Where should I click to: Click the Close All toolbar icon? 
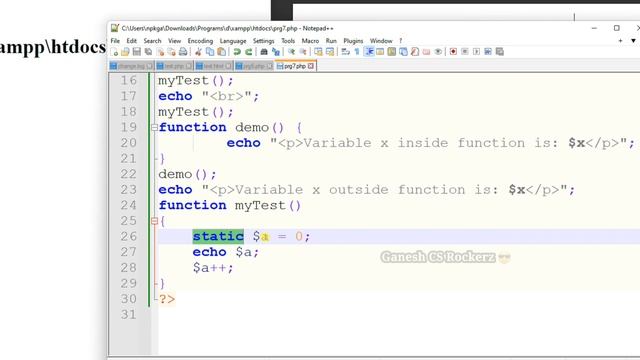coord(171,52)
